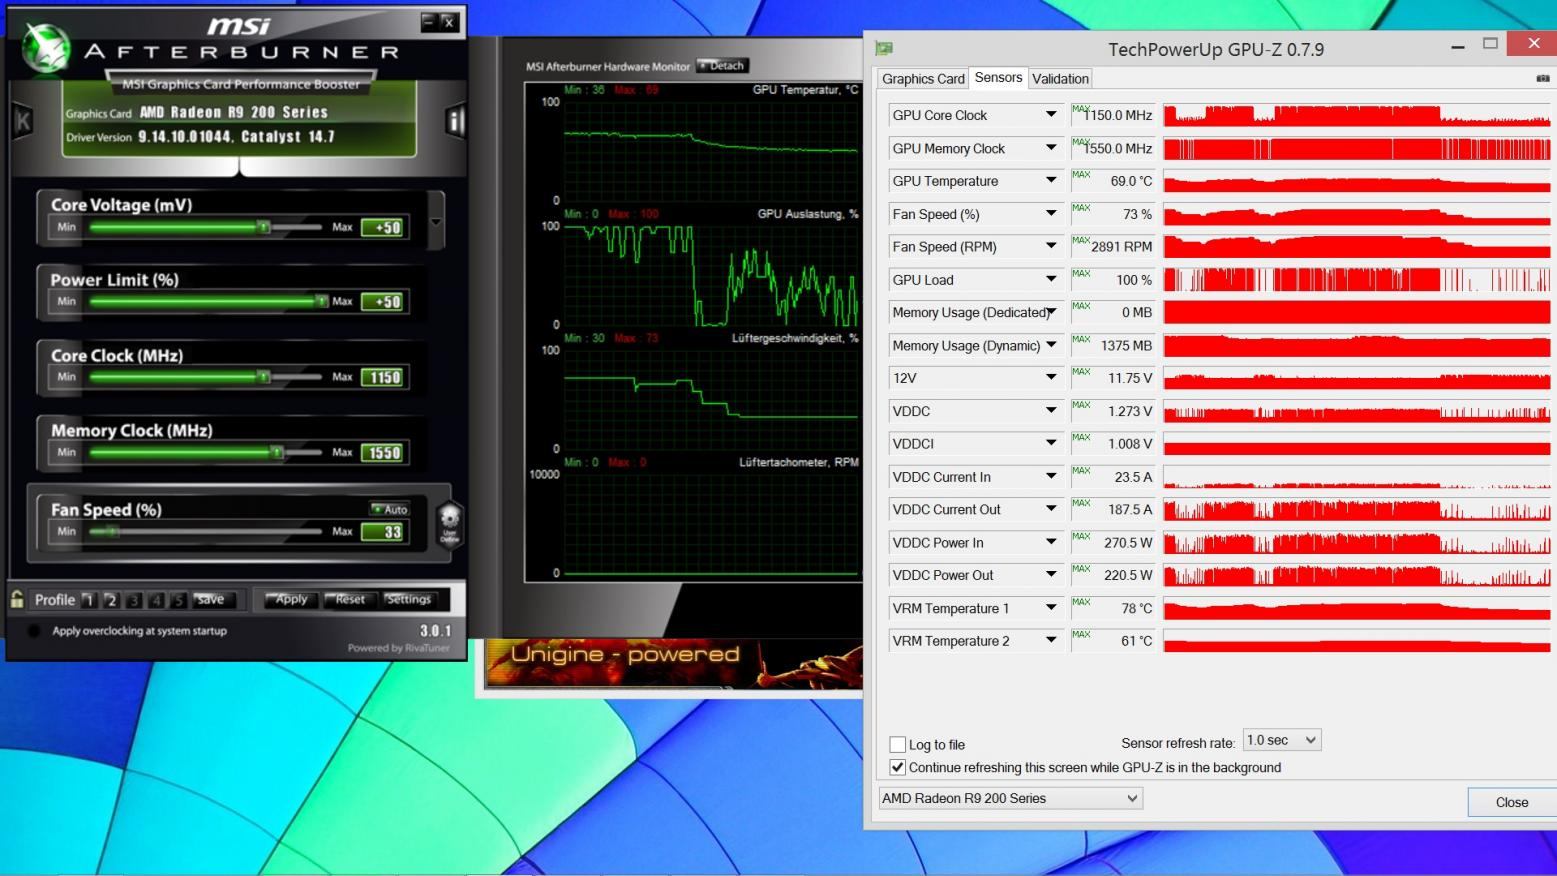Click the GPU-Z title bar app icon
The image size is (1557, 876).
point(884,48)
